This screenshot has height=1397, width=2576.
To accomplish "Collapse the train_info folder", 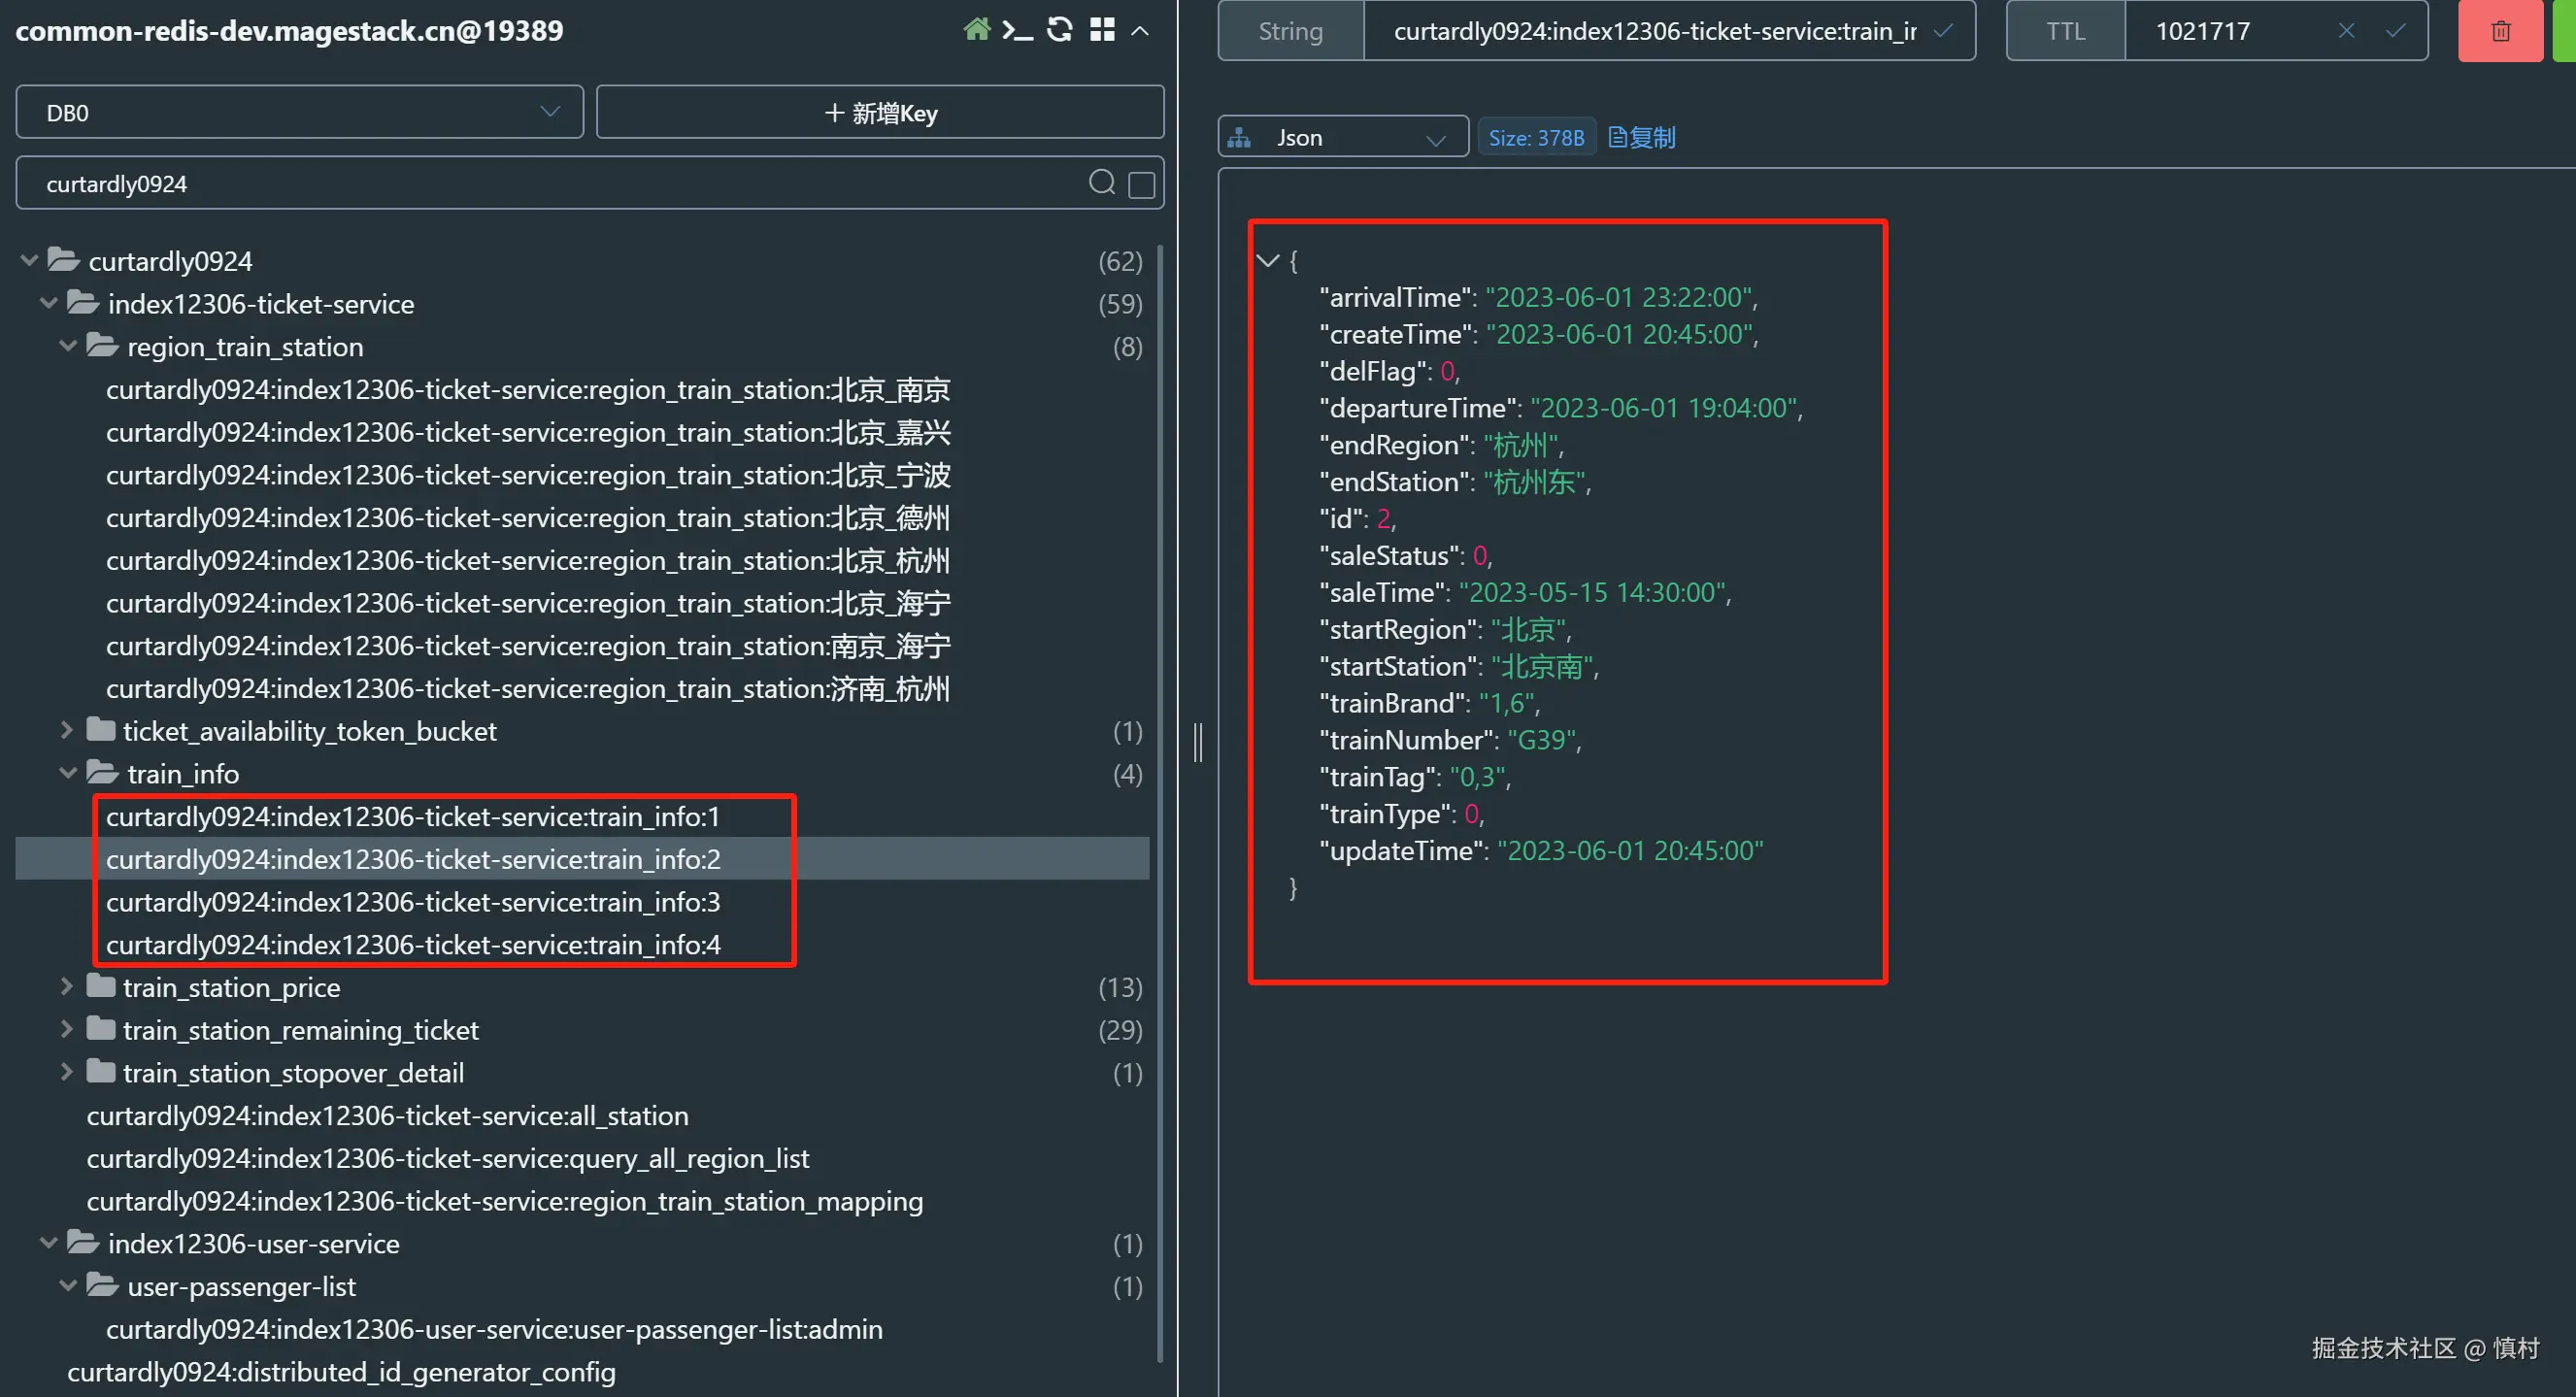I will click(x=68, y=773).
